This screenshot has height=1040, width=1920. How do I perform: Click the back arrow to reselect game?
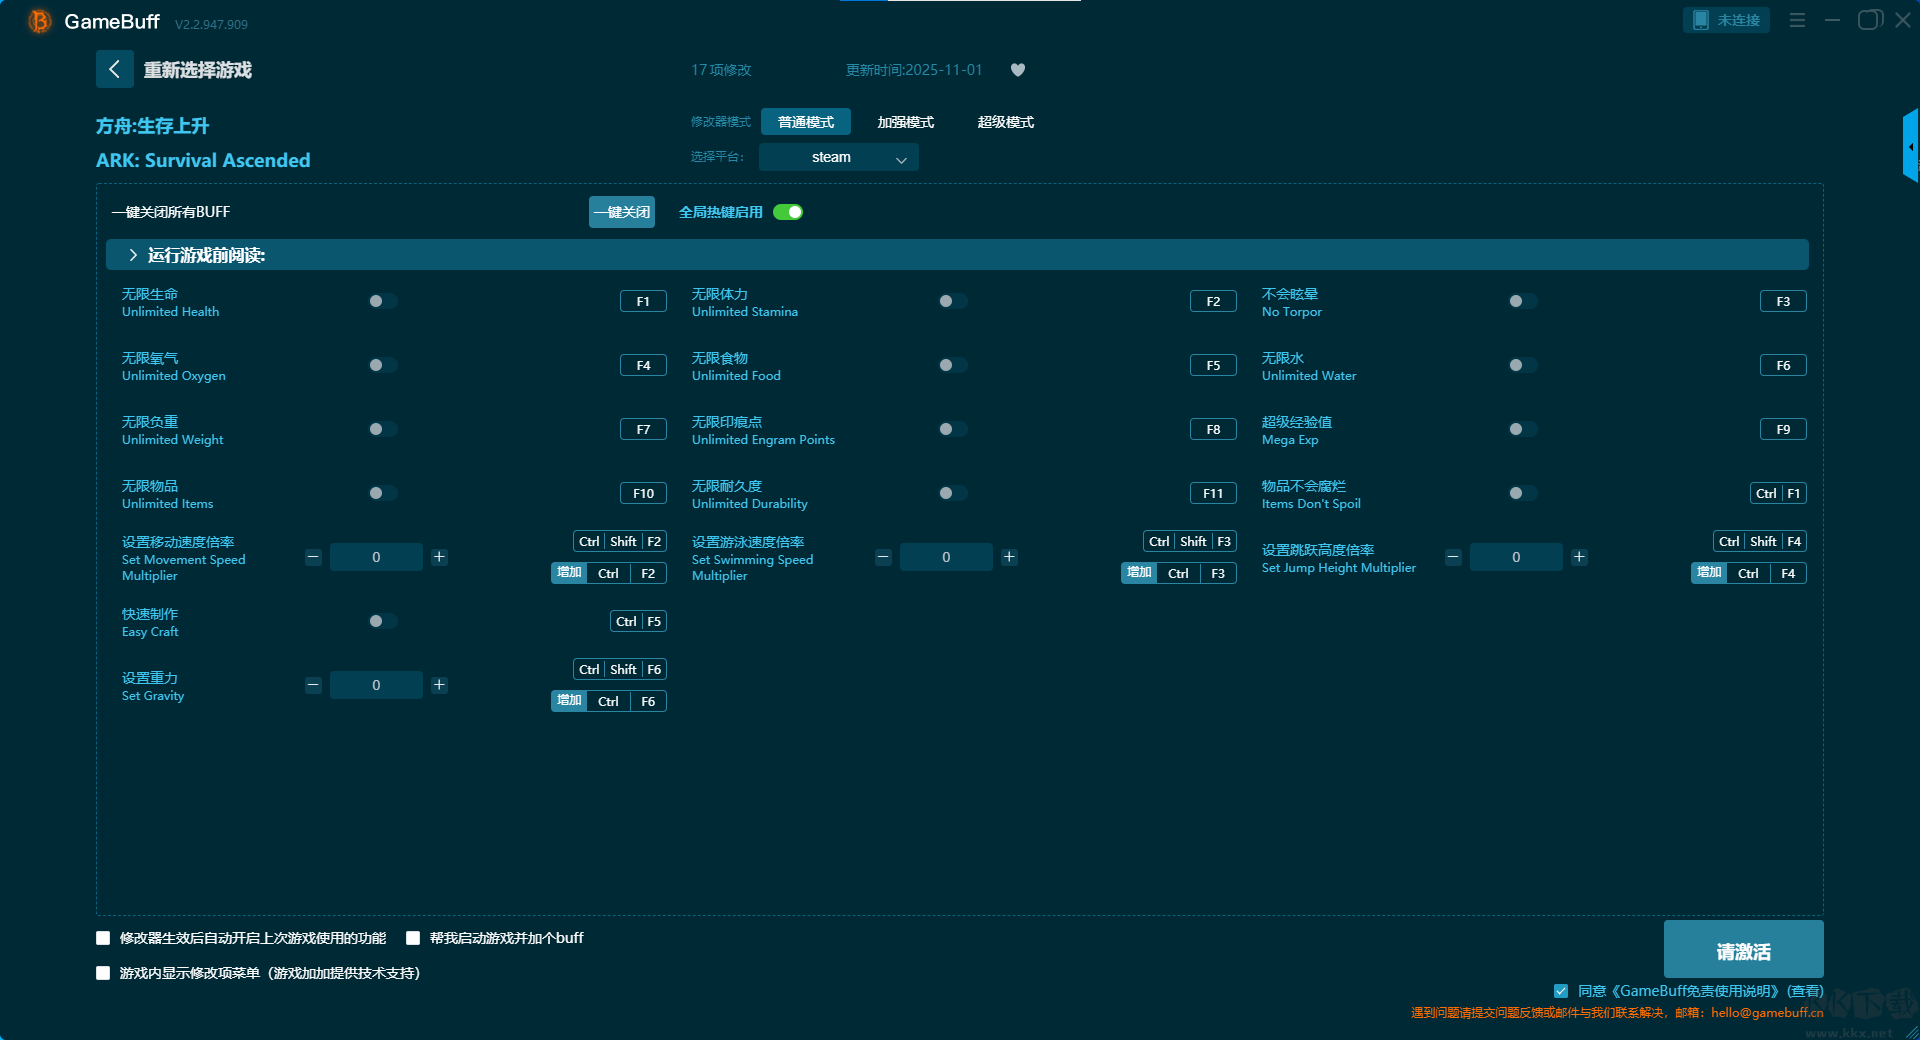(114, 69)
